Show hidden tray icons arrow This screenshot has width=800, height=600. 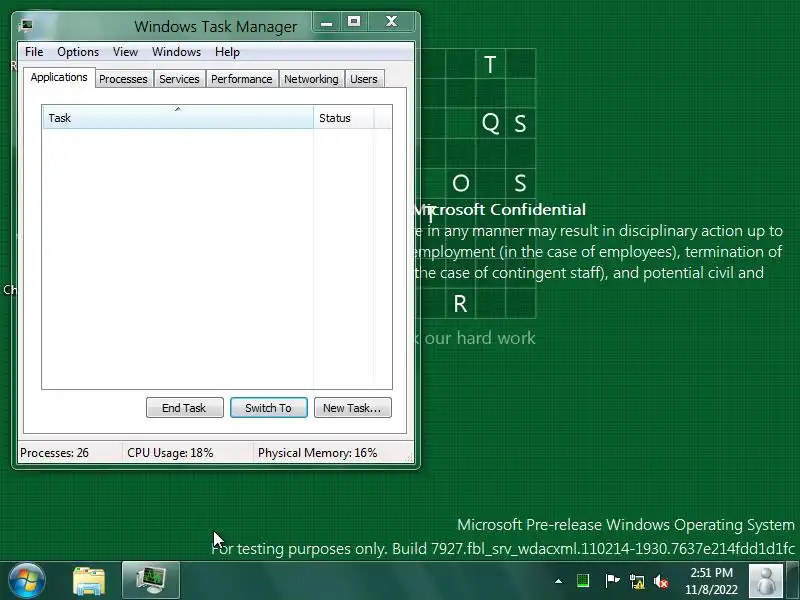point(559,581)
